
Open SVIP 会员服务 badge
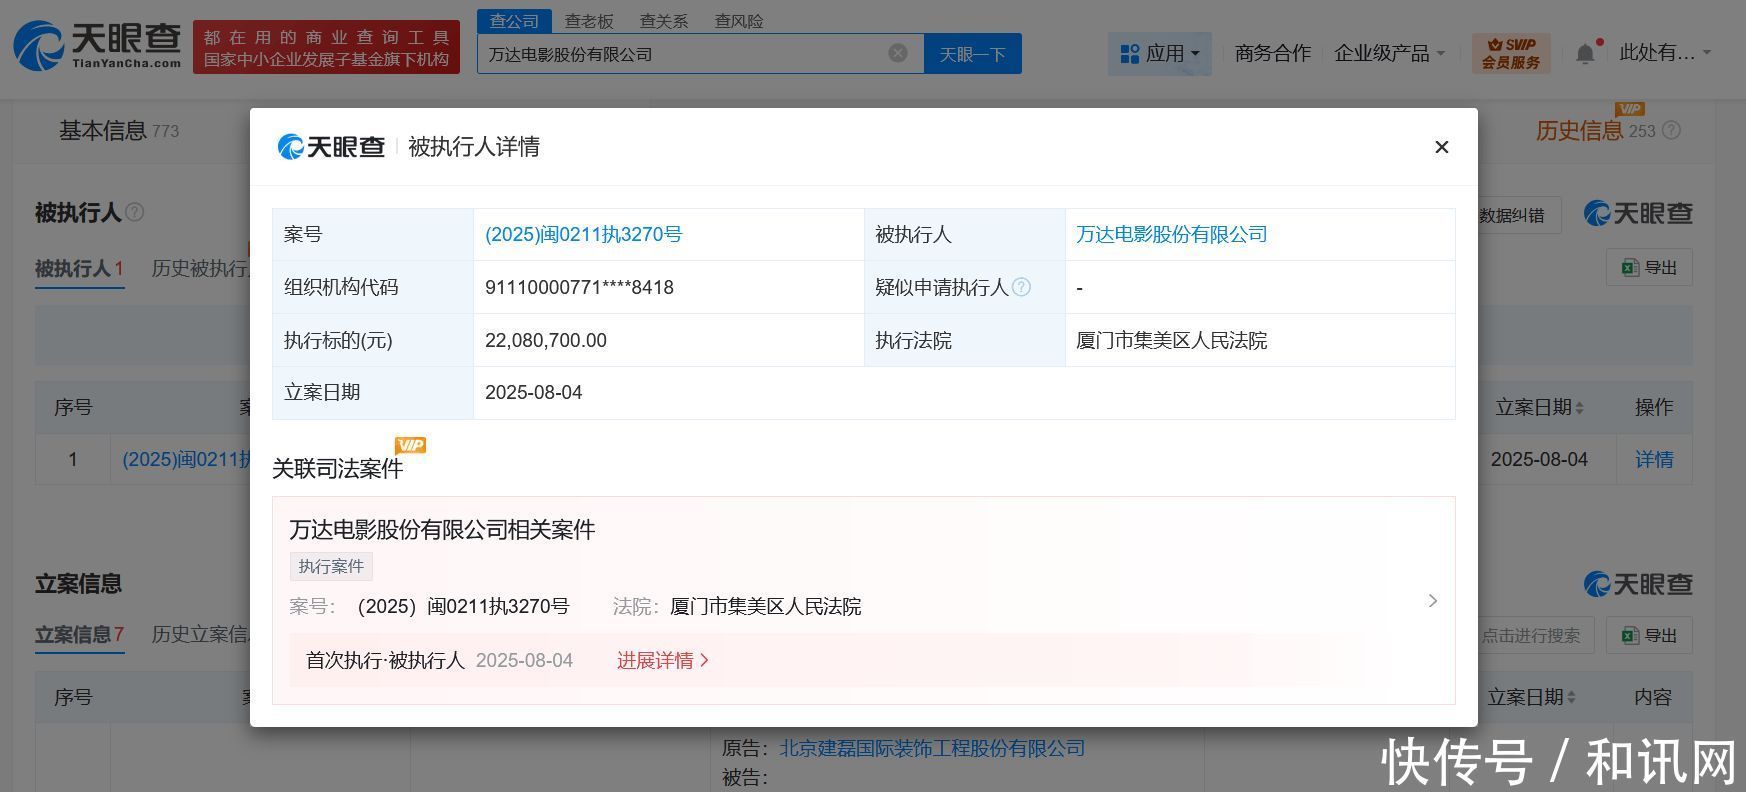[1511, 53]
